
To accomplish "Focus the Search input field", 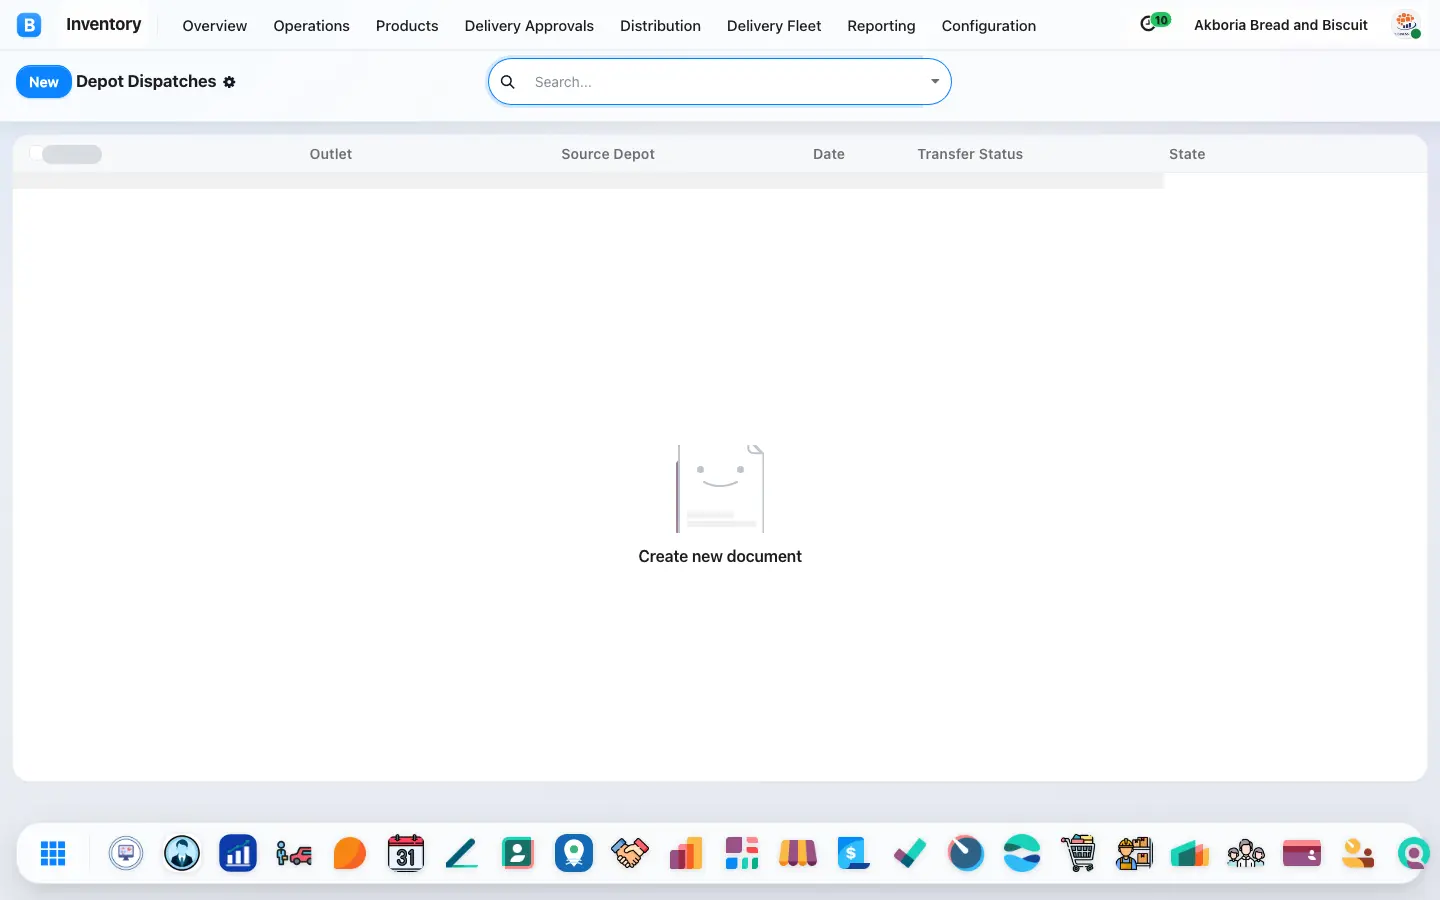I will click(727, 82).
